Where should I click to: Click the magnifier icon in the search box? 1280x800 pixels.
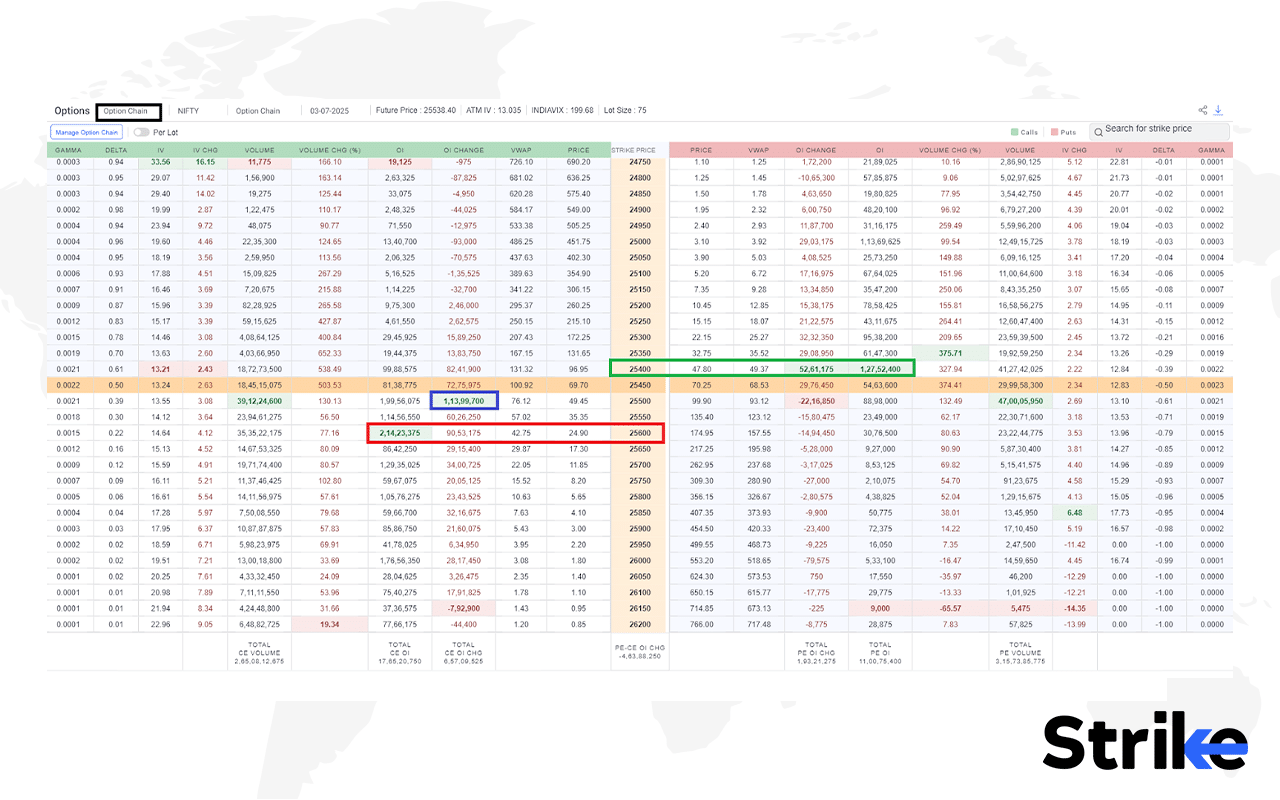click(1098, 129)
